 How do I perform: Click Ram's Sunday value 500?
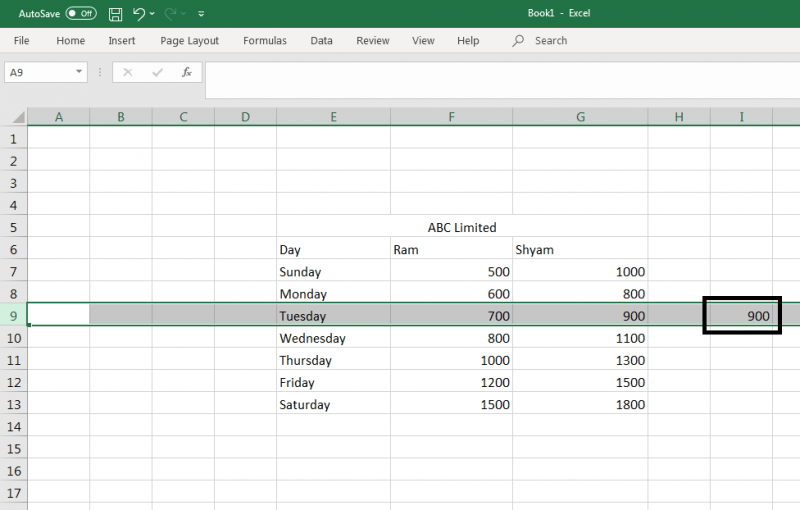click(x=452, y=272)
